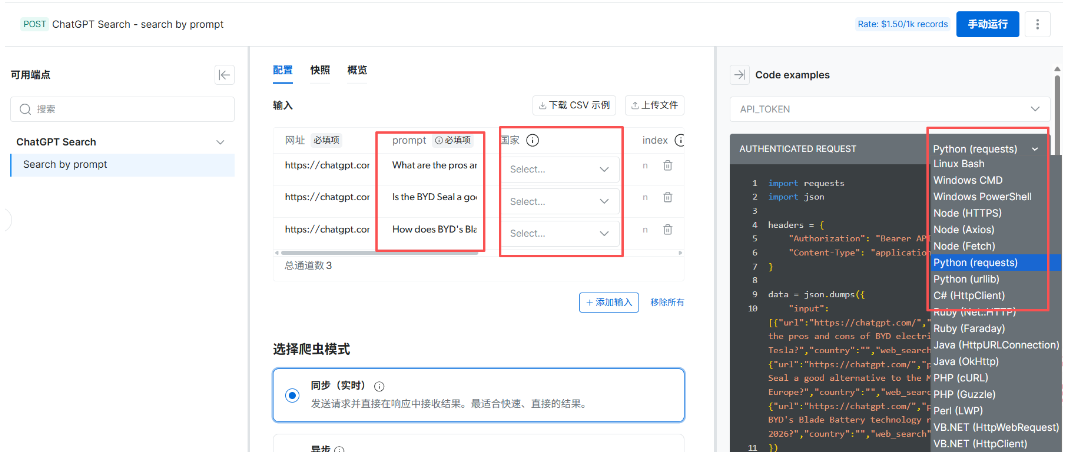Select Search by prompt endpoint
The width and height of the screenshot is (1067, 456).
tap(122, 165)
